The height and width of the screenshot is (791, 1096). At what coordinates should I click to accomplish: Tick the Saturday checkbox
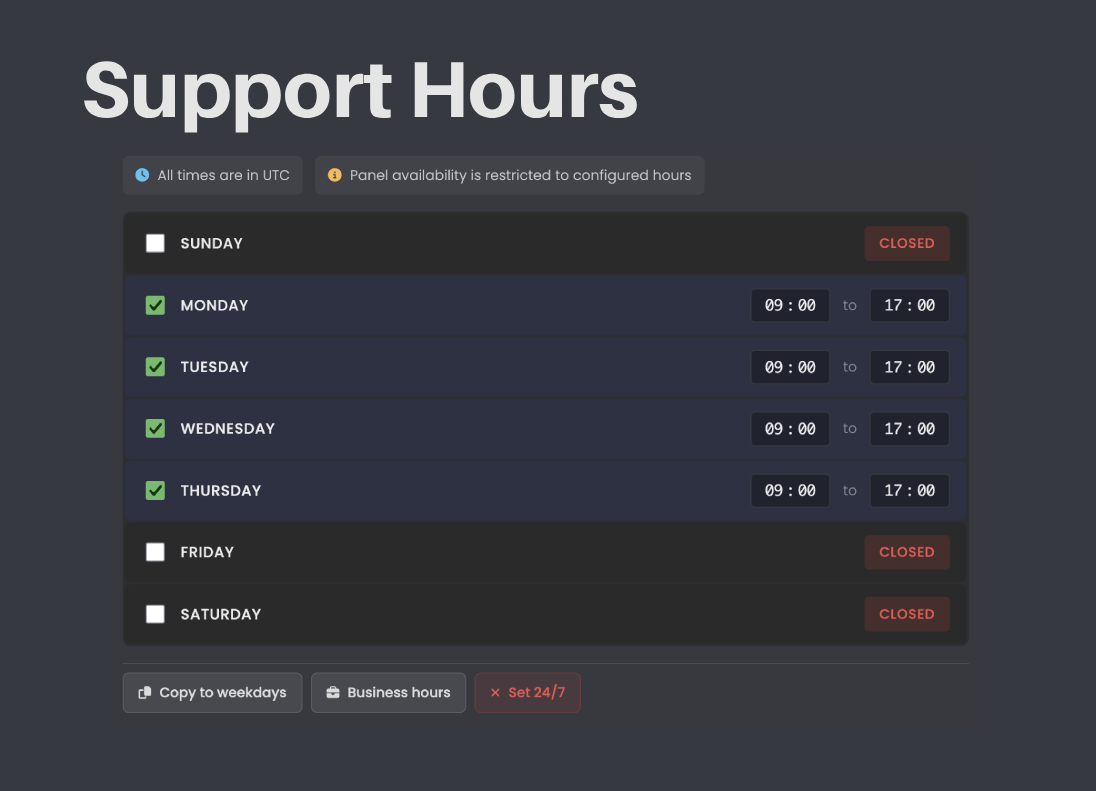tap(155, 614)
